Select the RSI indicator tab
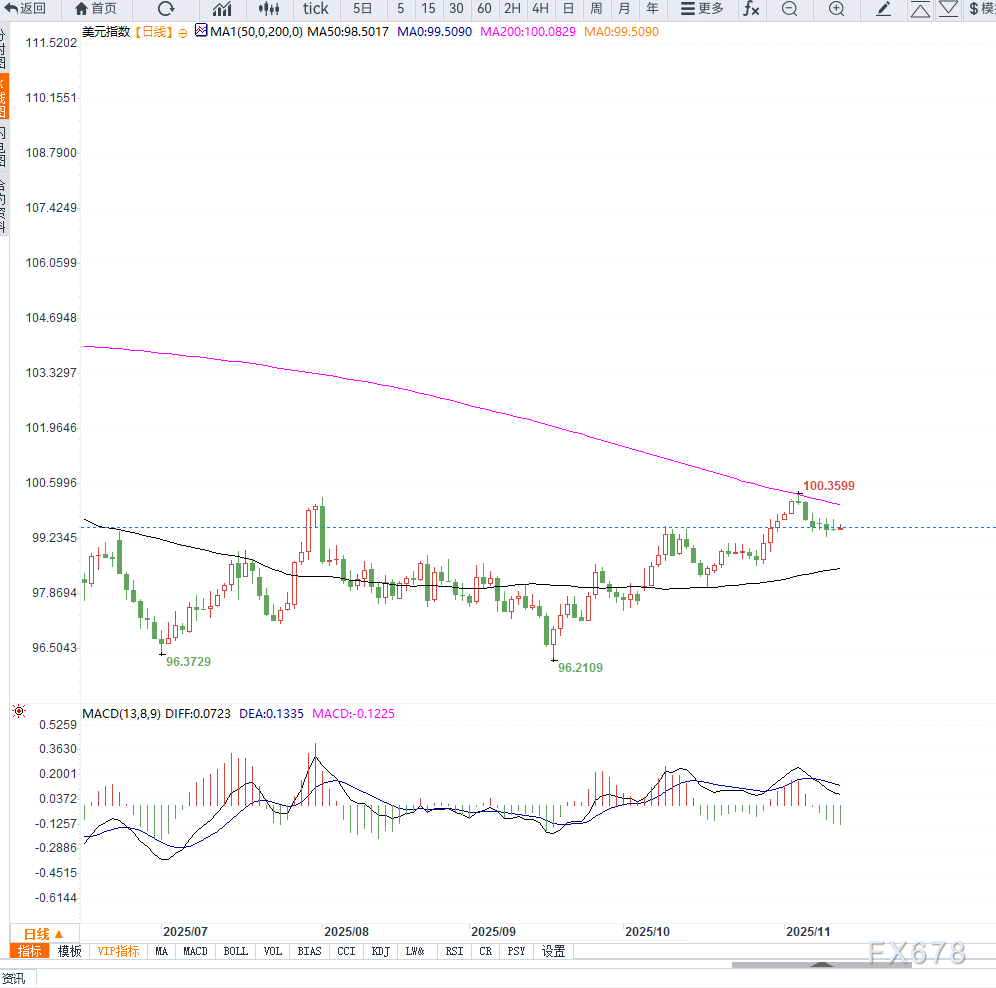Screen dimensions: 996x988 (x=454, y=951)
